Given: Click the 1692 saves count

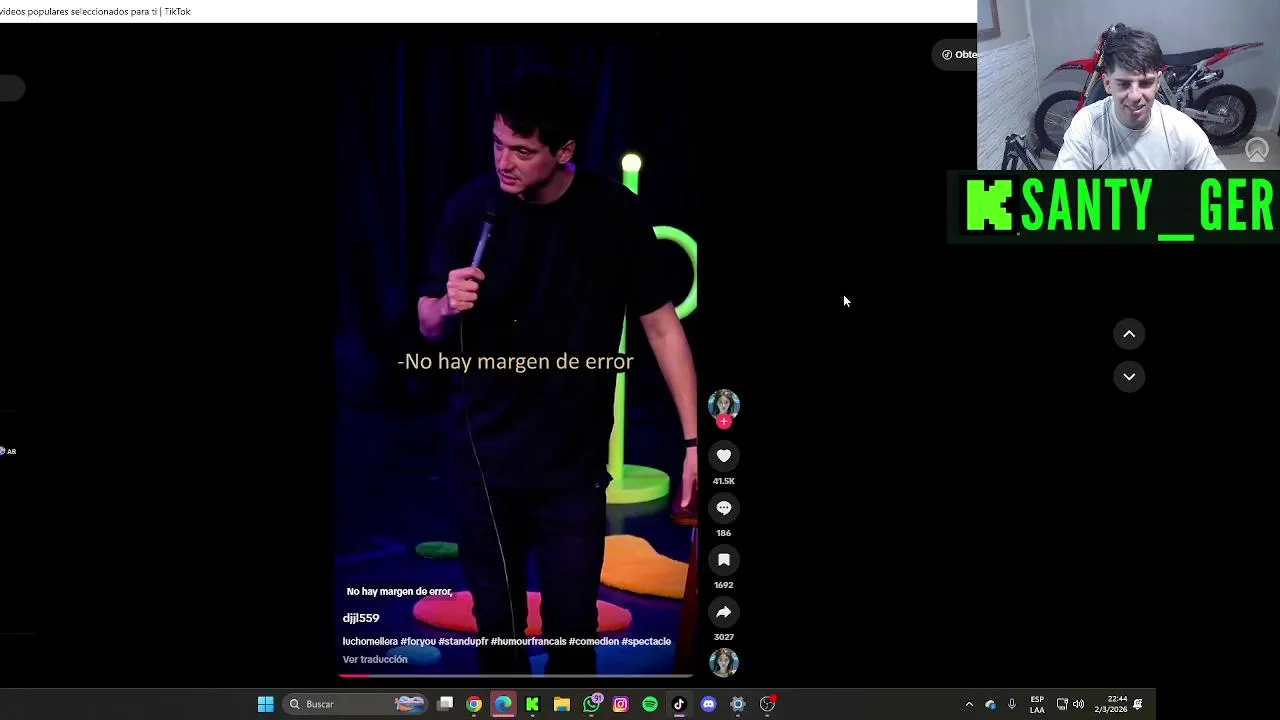Looking at the screenshot, I should (x=724, y=585).
